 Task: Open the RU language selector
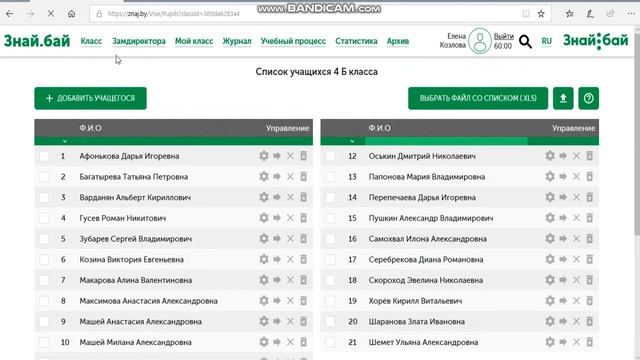547,41
